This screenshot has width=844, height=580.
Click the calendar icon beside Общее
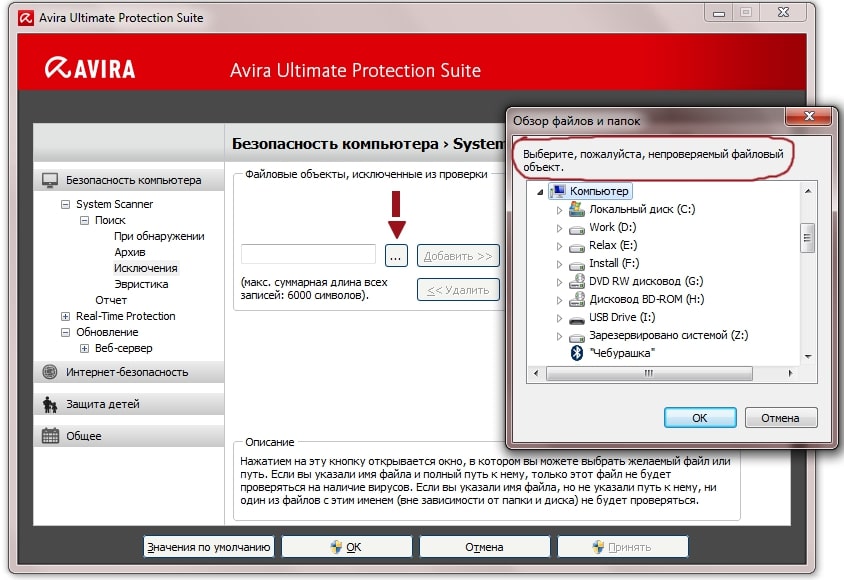[x=50, y=436]
